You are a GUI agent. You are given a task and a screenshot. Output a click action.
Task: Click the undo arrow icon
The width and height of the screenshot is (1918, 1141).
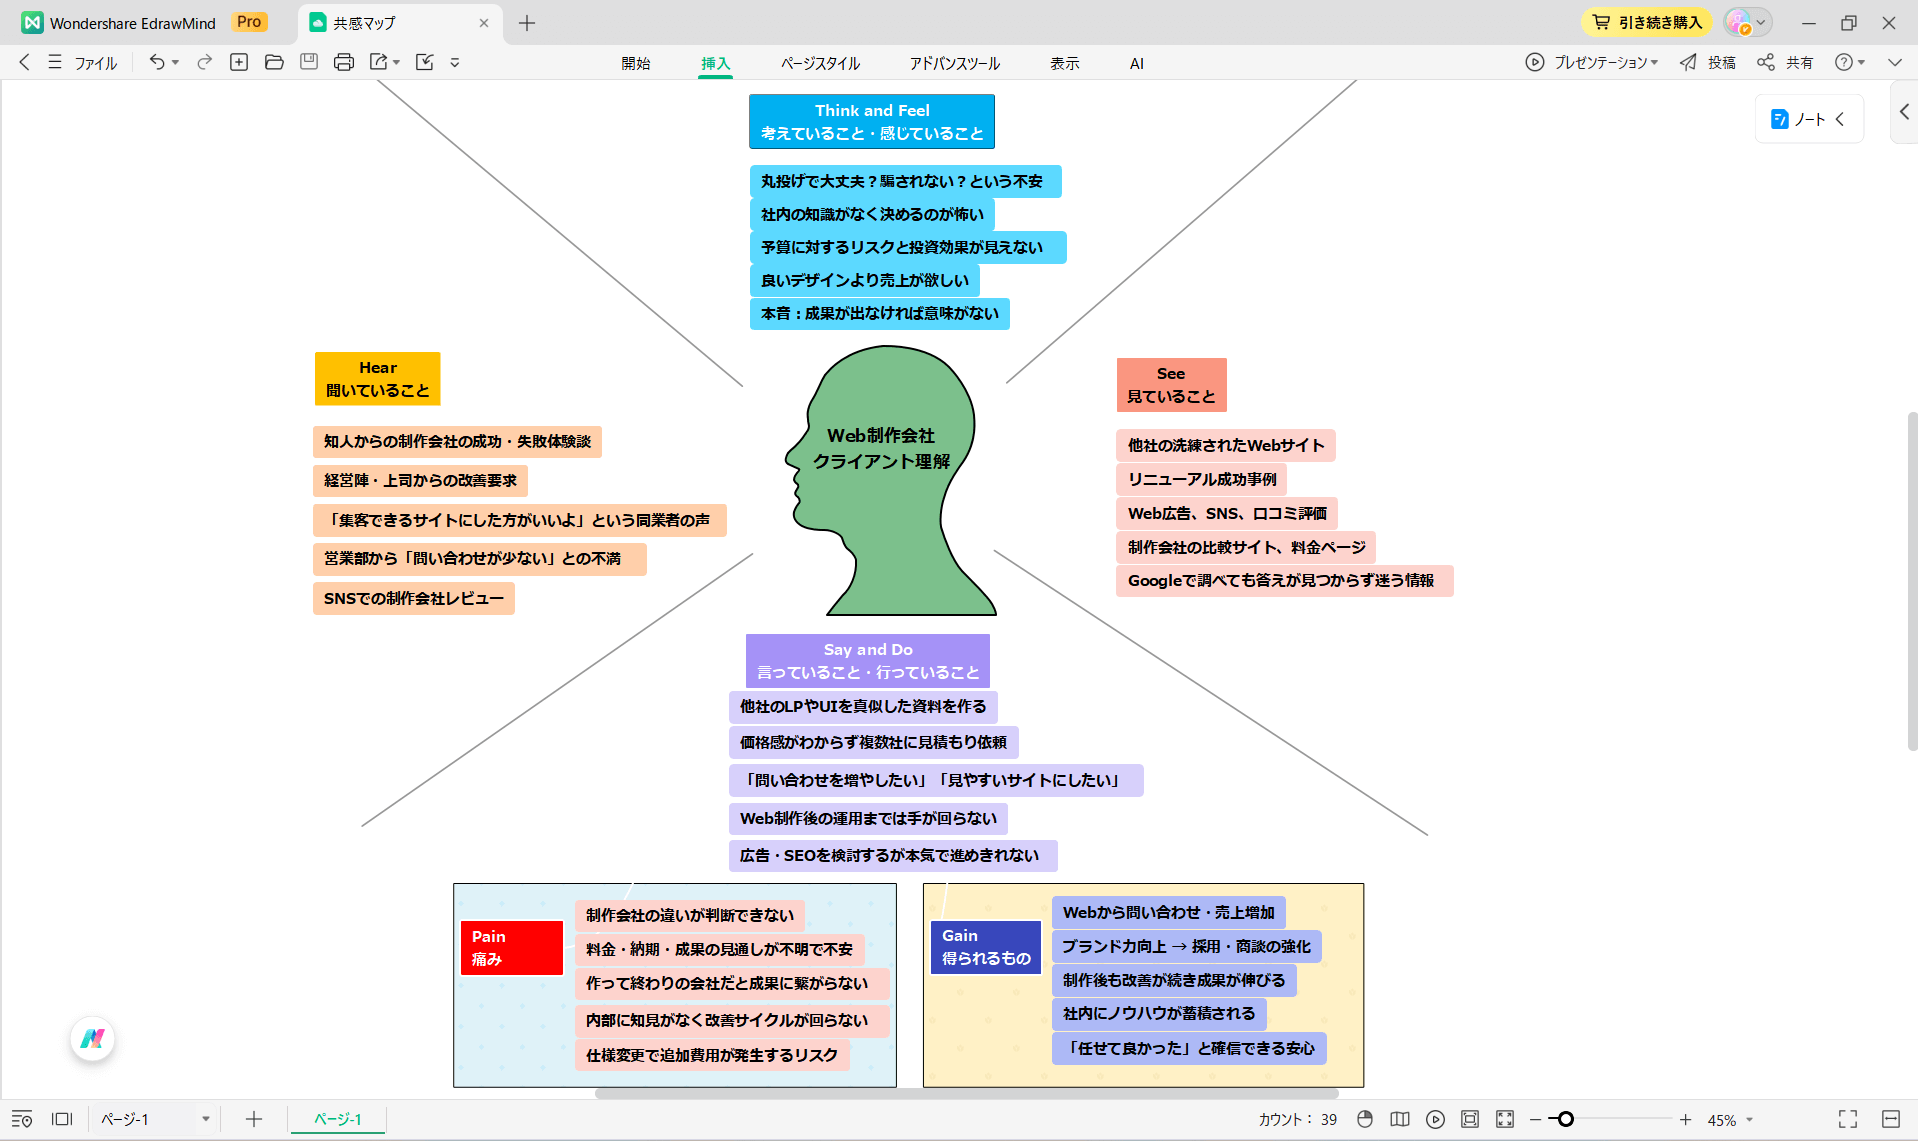pyautogui.click(x=156, y=62)
